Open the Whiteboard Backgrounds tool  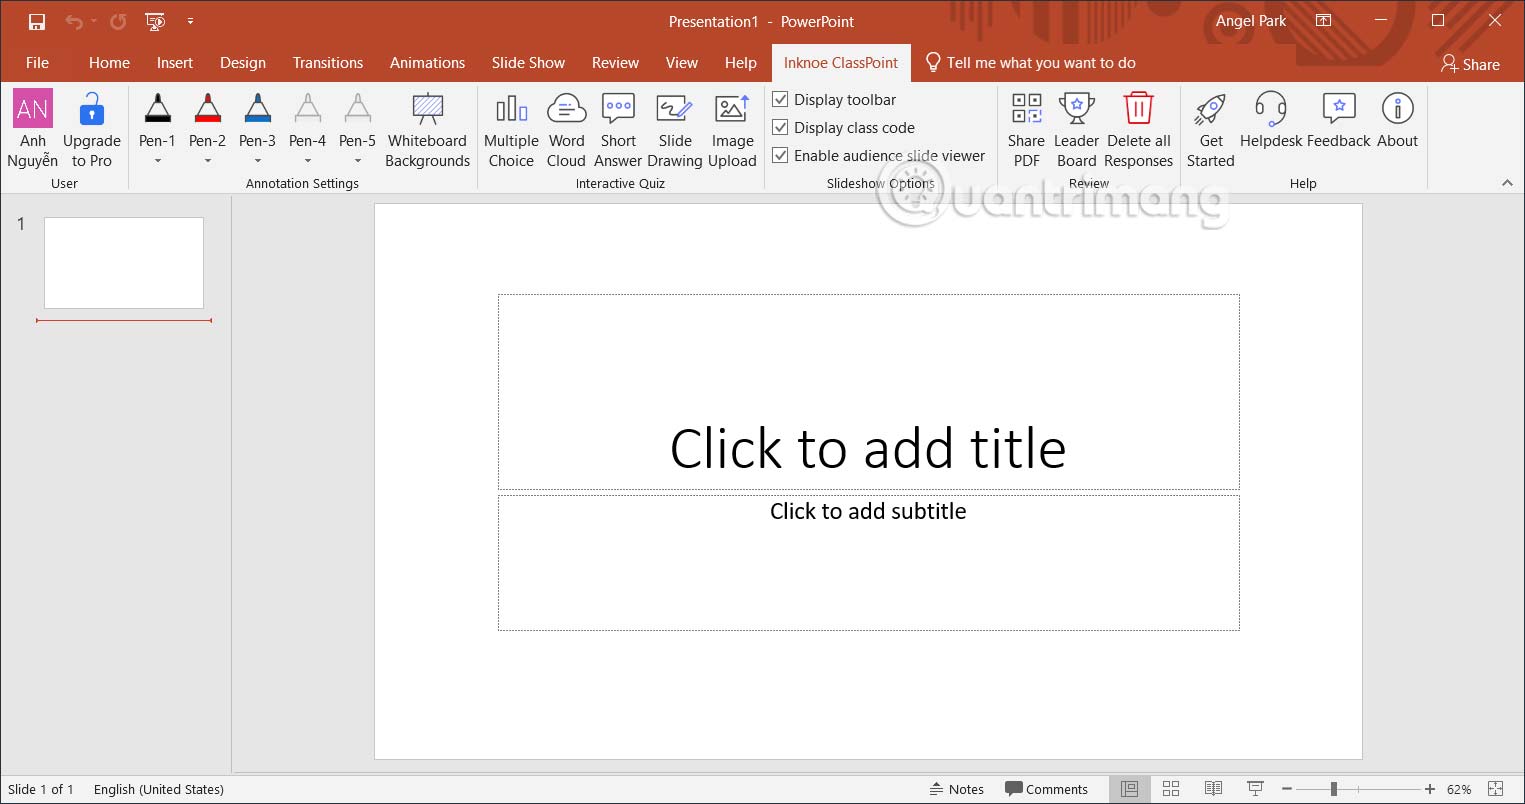click(427, 131)
